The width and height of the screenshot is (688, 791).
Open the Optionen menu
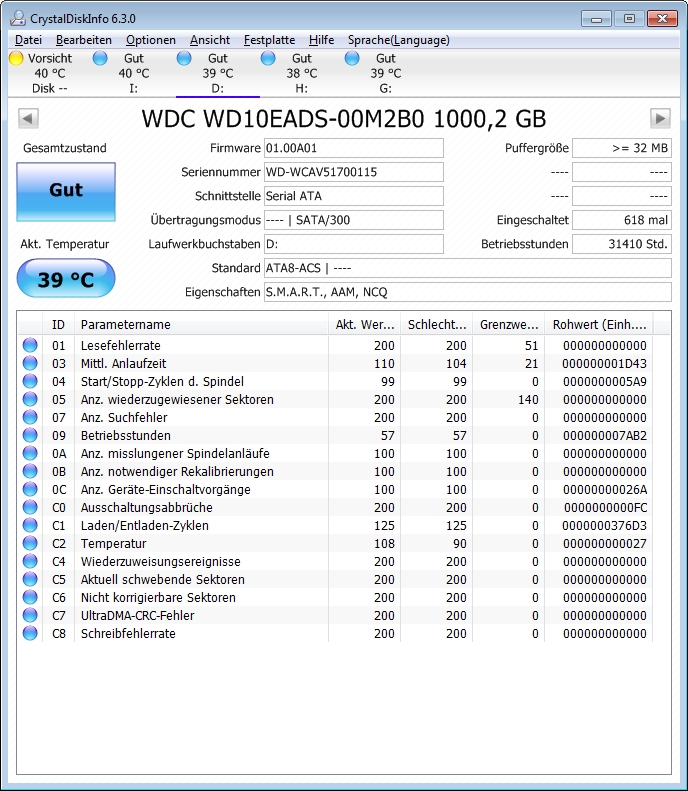(x=151, y=40)
